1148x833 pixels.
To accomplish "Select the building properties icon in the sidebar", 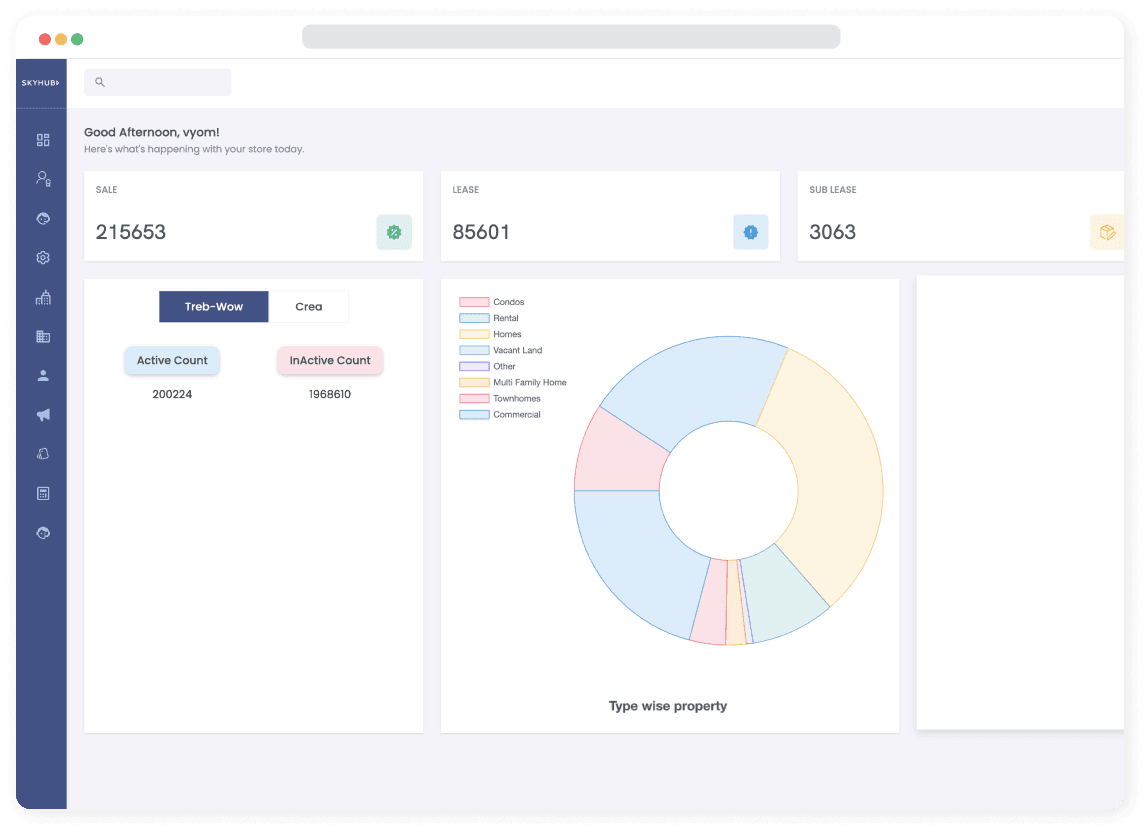I will tap(42, 296).
